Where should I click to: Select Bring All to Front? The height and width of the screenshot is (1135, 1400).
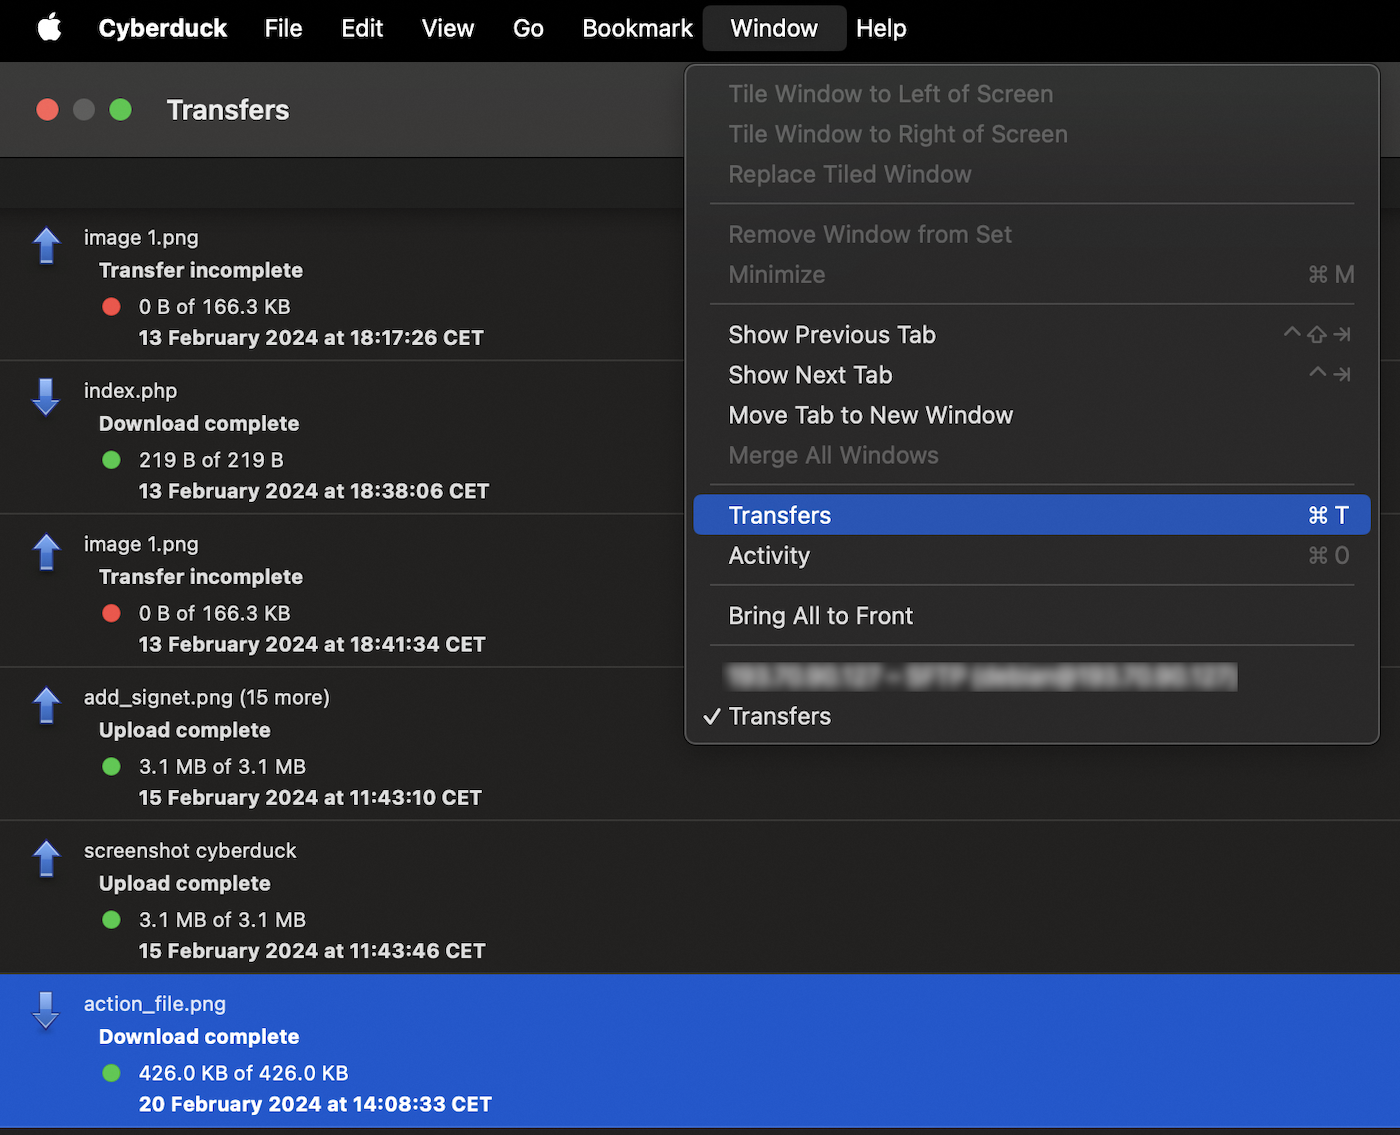[x=820, y=616]
